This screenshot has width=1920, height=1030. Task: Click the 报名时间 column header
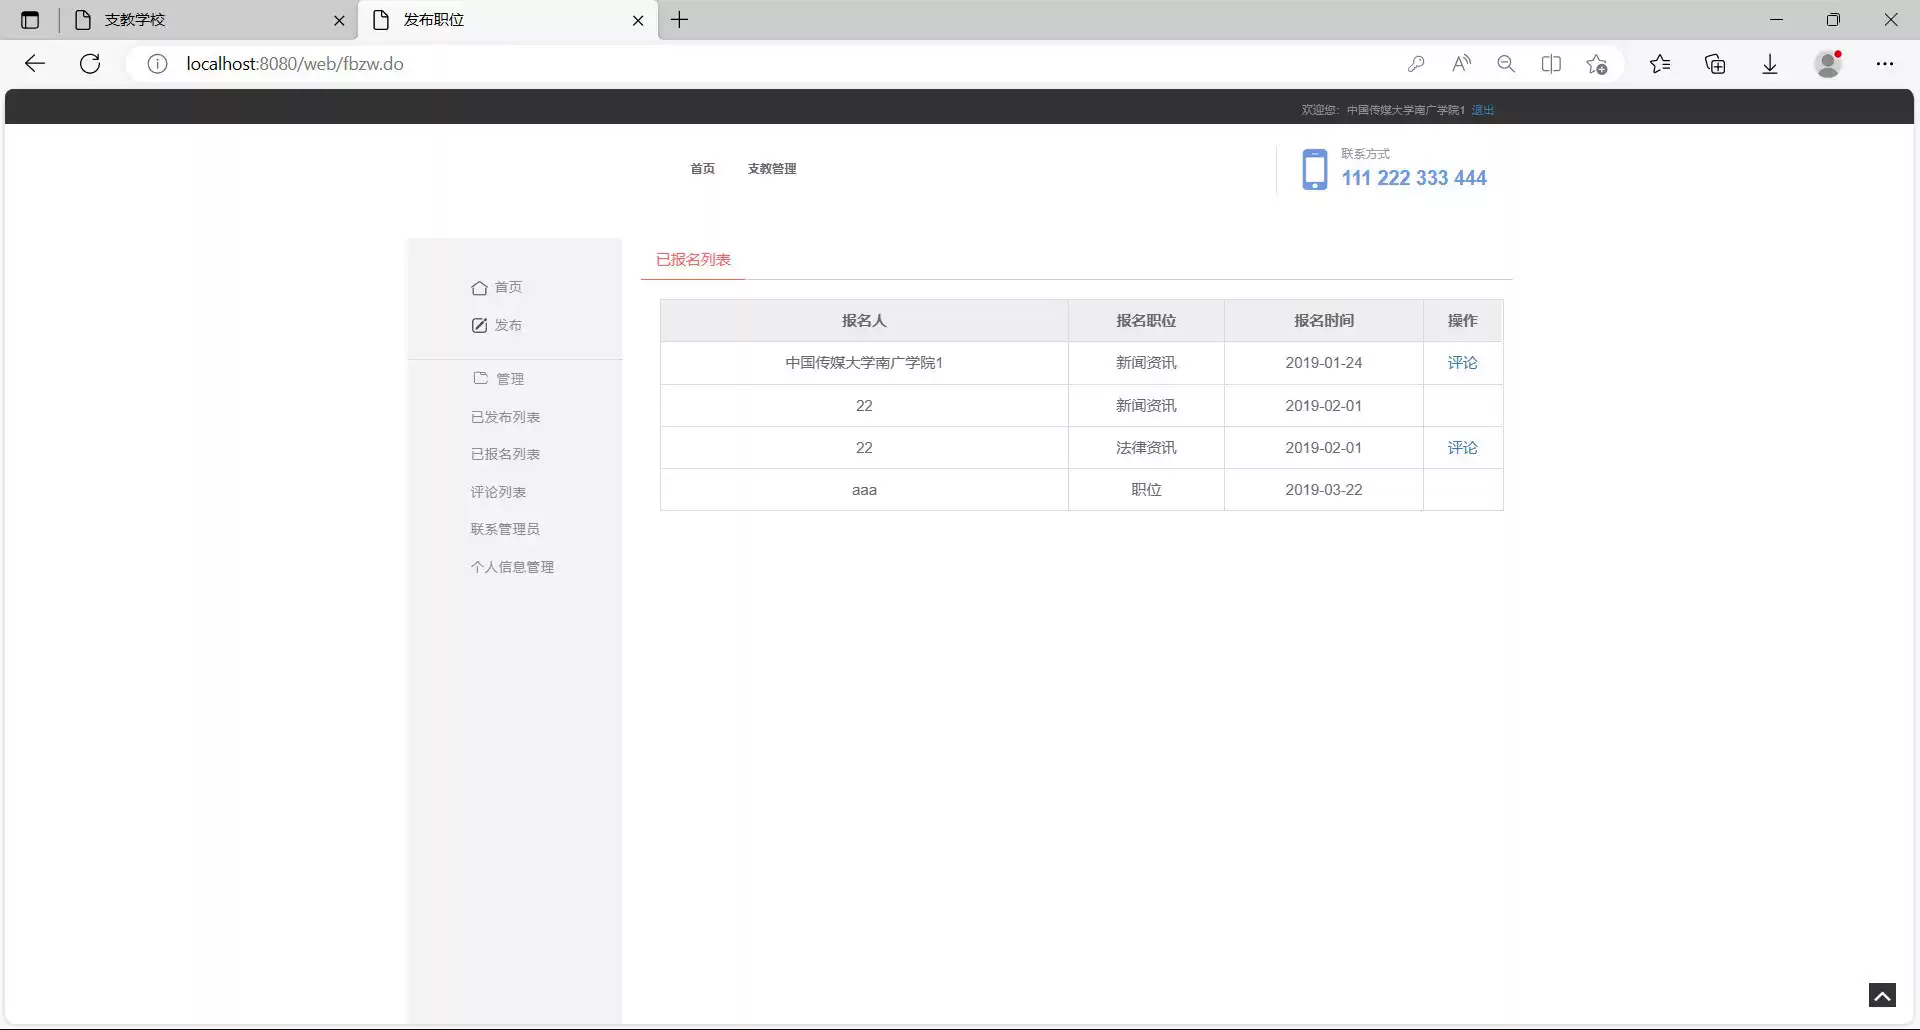pyautogui.click(x=1324, y=321)
